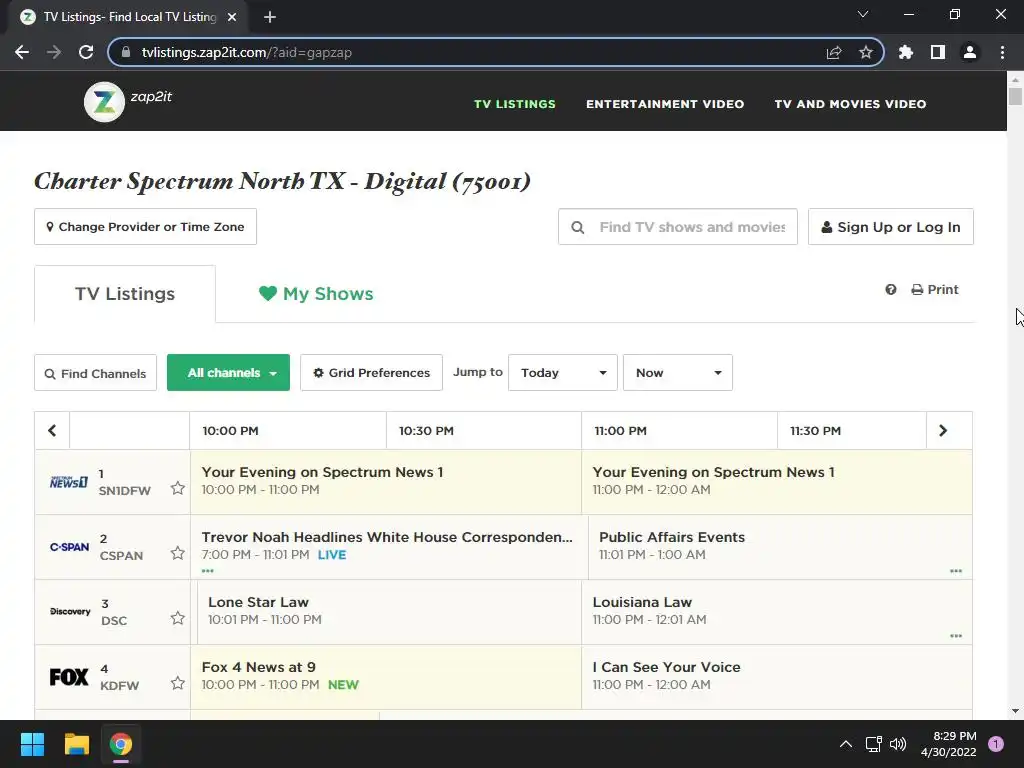
Task: Expand more options on Louisiana Law row
Action: click(x=956, y=635)
